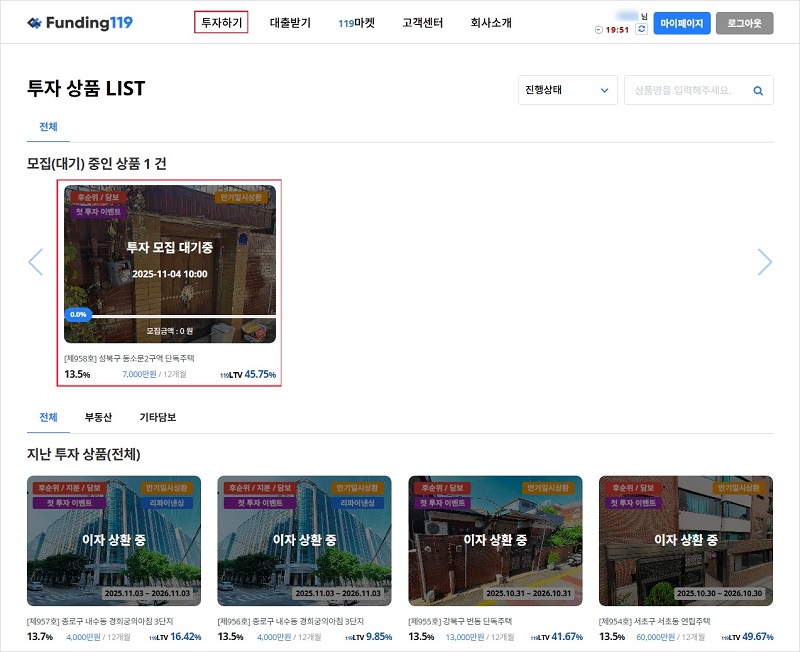
Task: Click the session clock icon beside 19:51
Action: click(598, 30)
